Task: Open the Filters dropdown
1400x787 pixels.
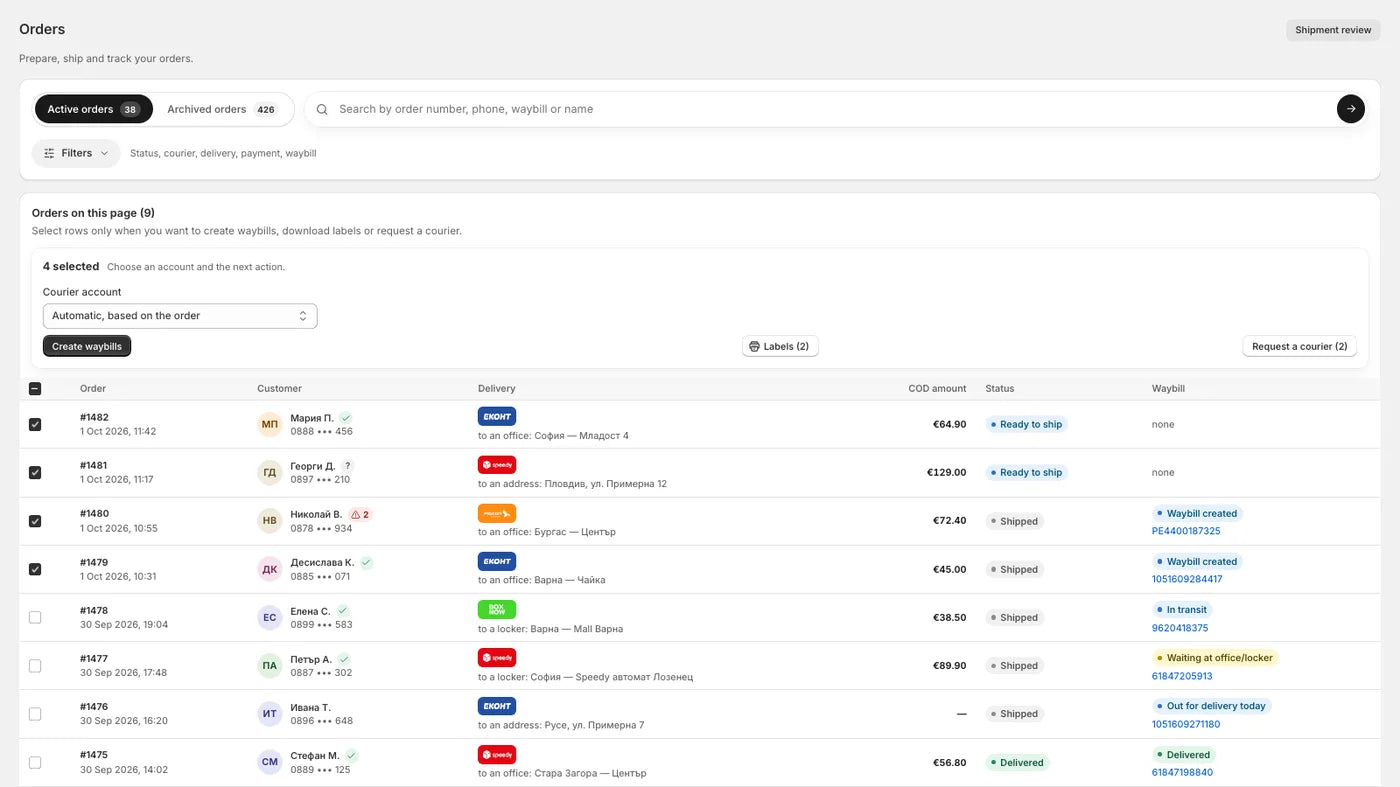Action: pos(76,153)
